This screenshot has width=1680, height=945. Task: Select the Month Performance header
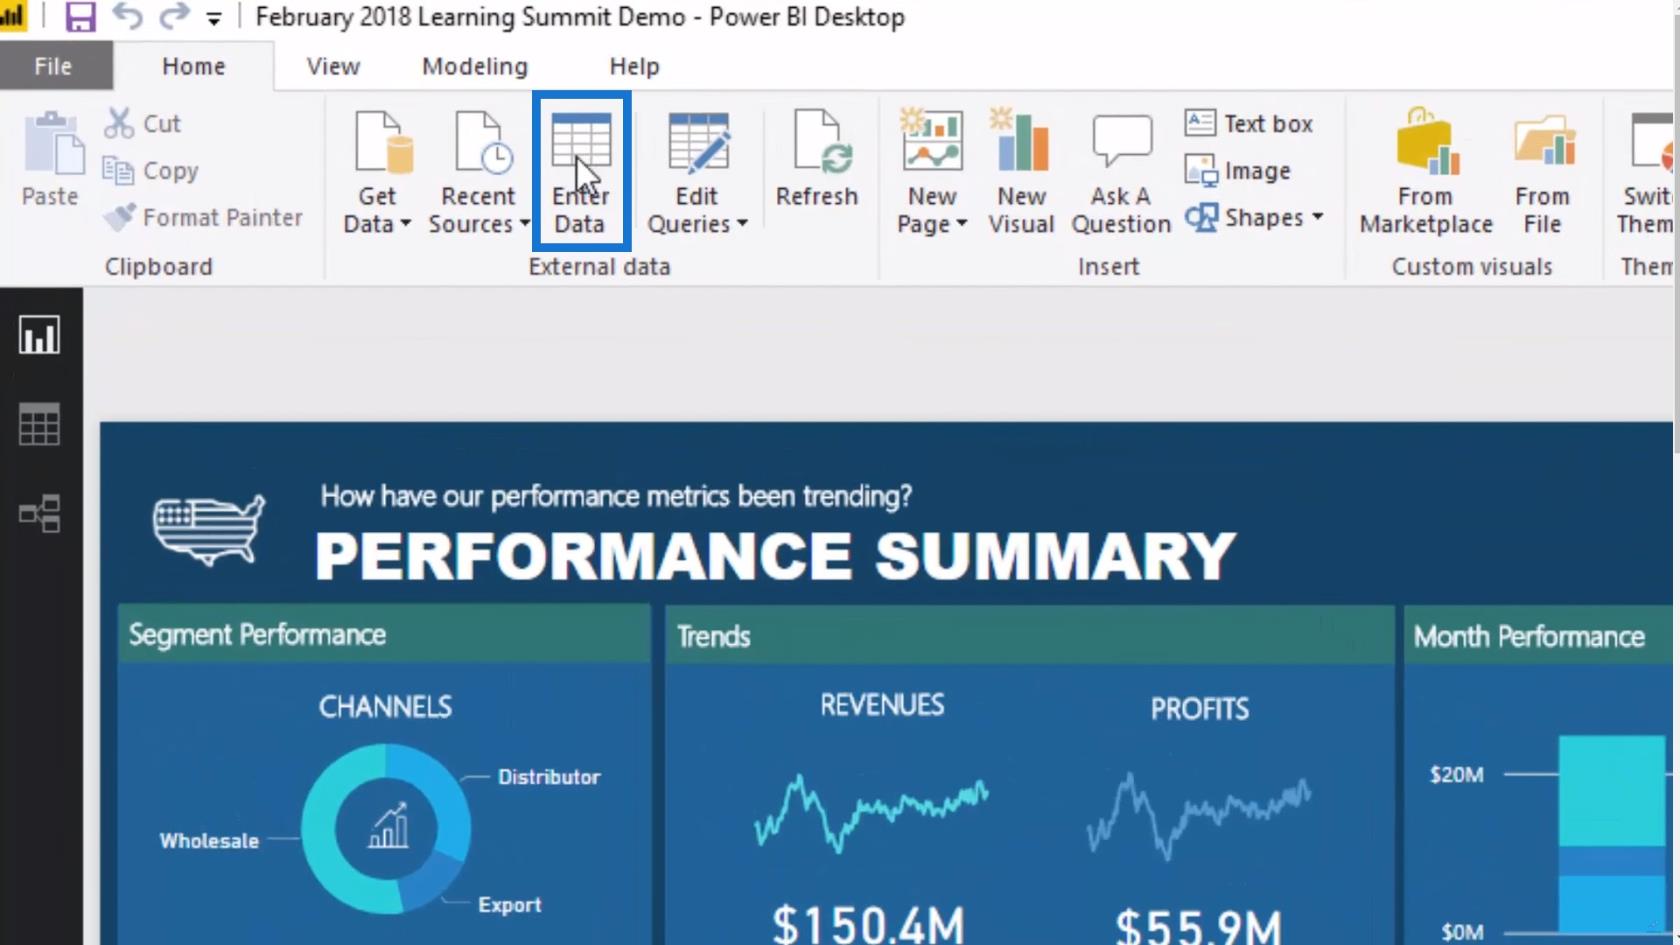click(x=1539, y=636)
